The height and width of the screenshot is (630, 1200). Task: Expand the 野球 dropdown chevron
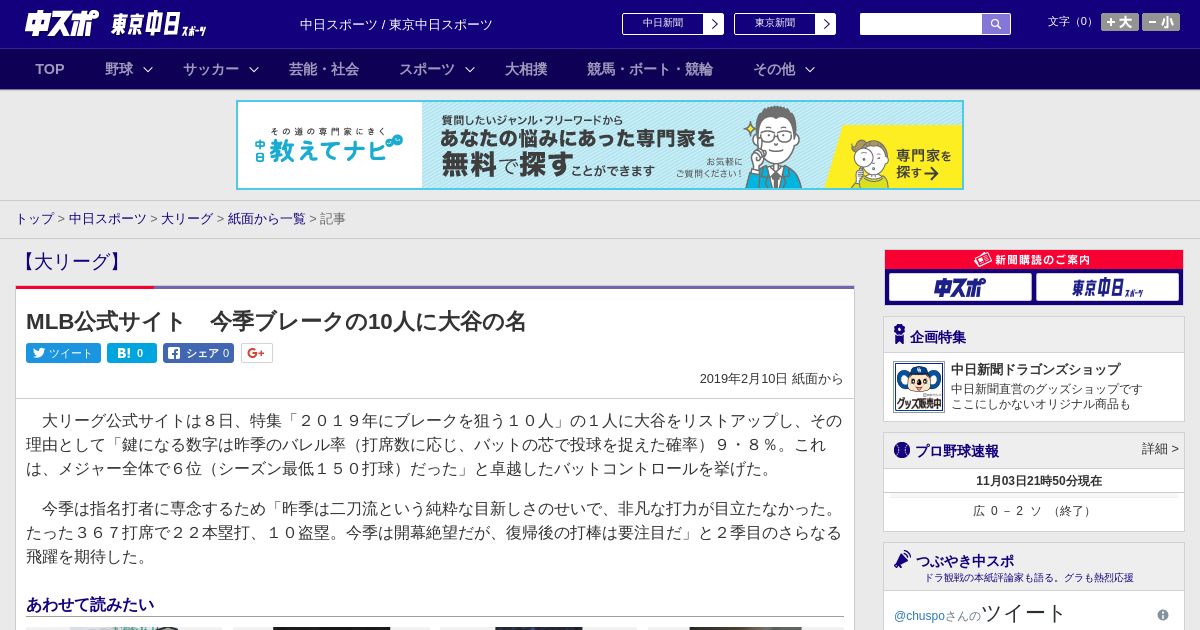pyautogui.click(x=148, y=69)
